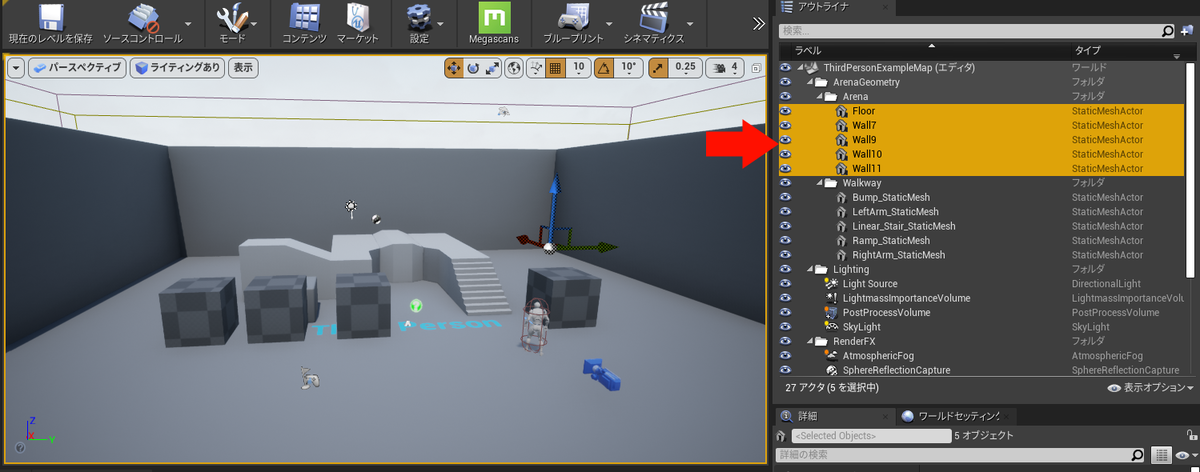Image resolution: width=1200 pixels, height=472 pixels.
Task: Switch to the Outliner (アウトライナ) tab
Action: point(823,8)
